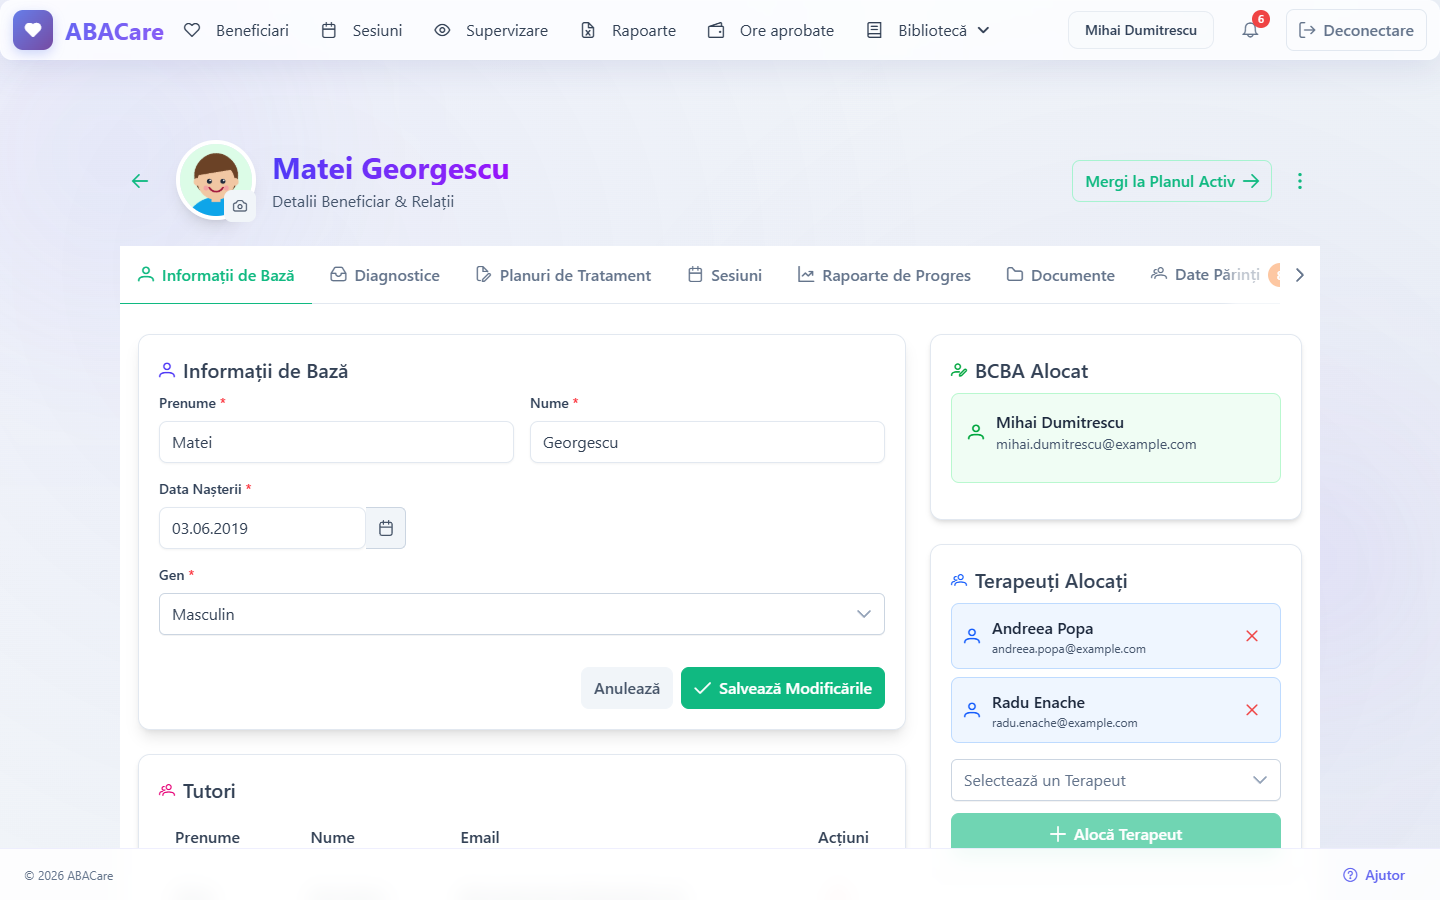
Task: Click the andreea.popa@example.com email text
Action: (x=1069, y=649)
